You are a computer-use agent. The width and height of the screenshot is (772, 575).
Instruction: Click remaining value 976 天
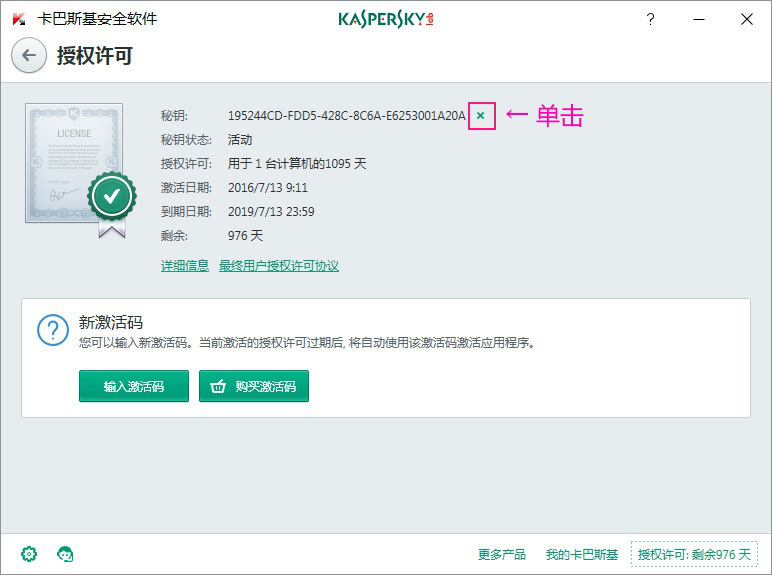(245, 235)
